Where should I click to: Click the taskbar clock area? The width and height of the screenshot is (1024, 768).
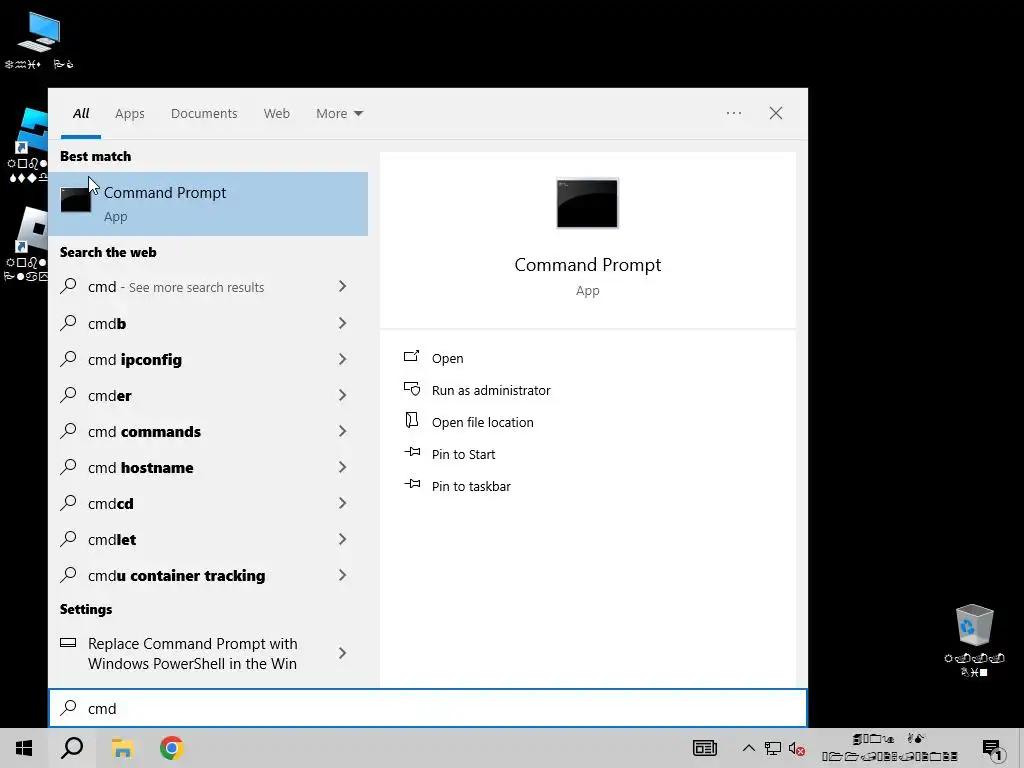click(889, 748)
